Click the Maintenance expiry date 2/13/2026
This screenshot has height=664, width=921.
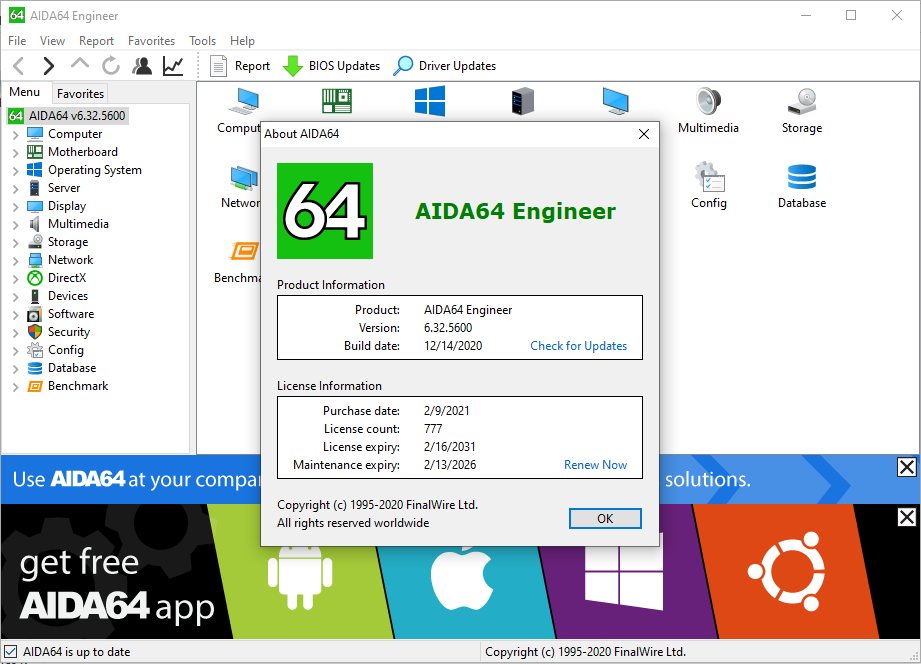click(x=450, y=465)
